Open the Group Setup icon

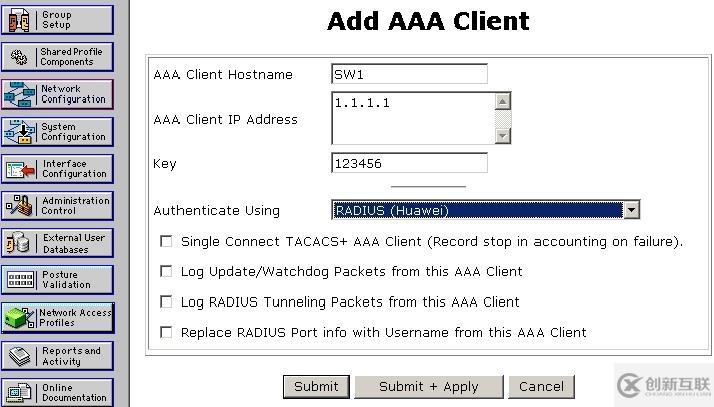coord(20,20)
